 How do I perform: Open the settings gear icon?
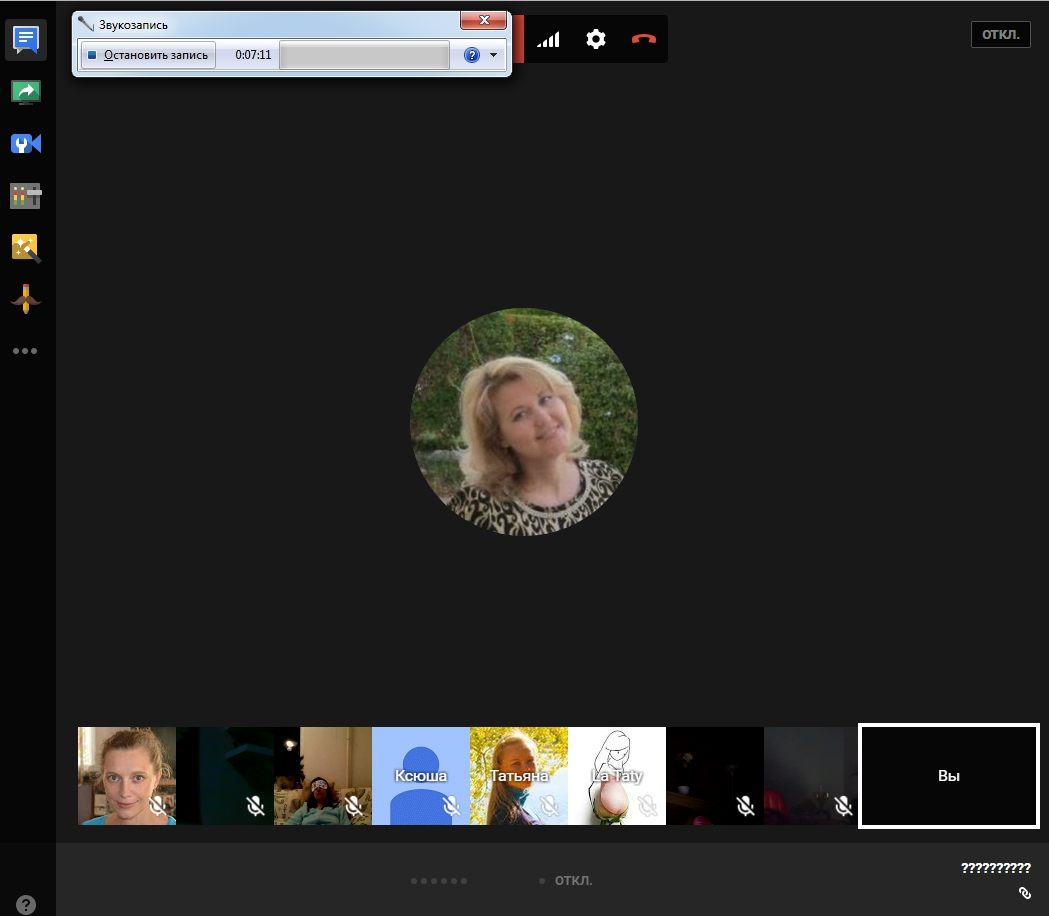tap(596, 40)
